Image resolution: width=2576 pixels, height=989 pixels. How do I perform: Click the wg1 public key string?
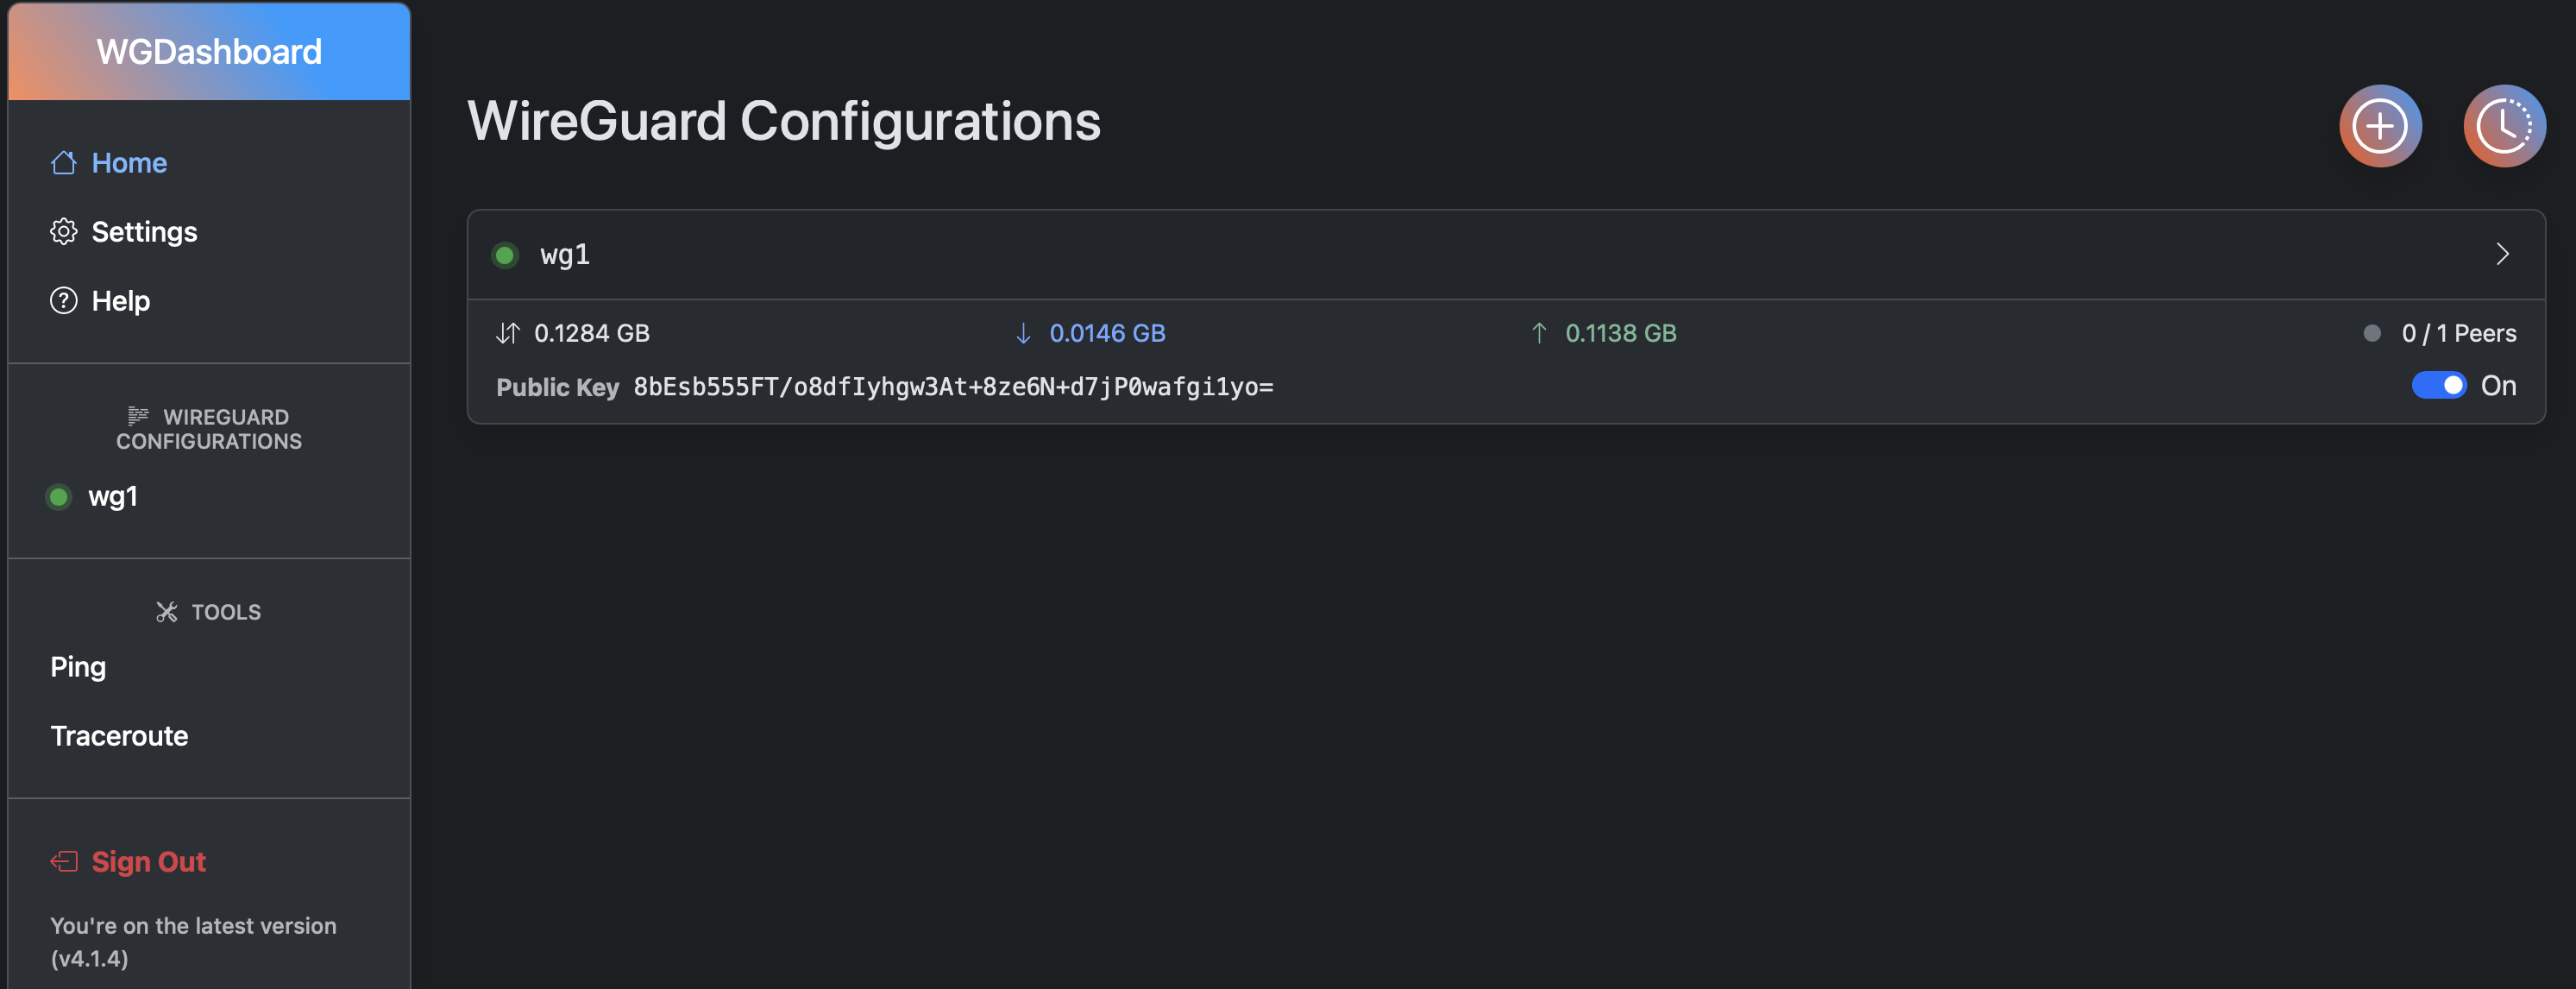(x=953, y=387)
